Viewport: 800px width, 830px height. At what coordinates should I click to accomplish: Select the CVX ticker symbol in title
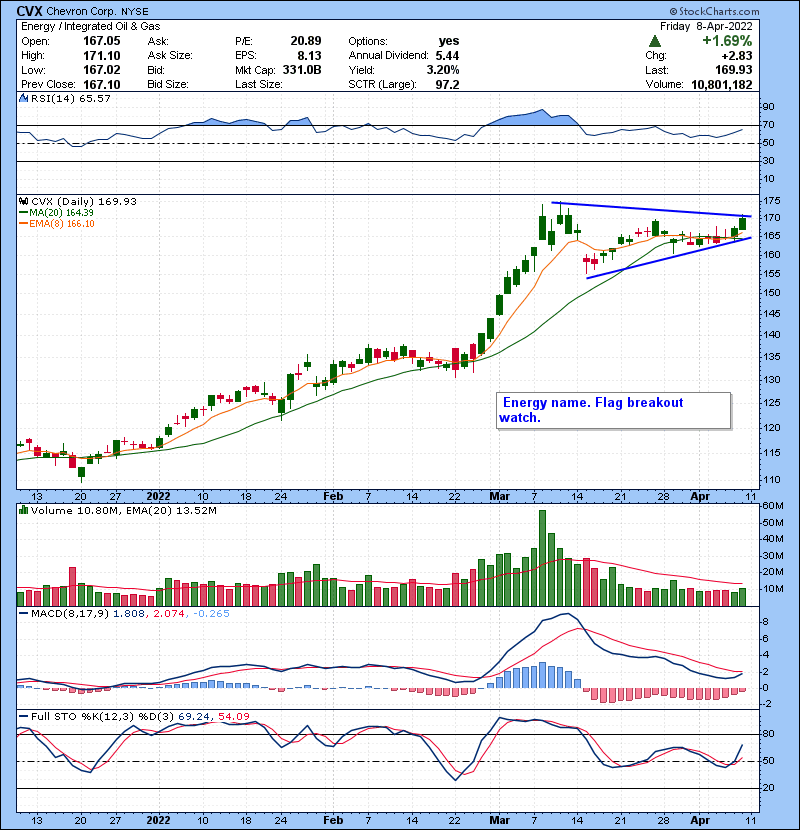(x=29, y=11)
